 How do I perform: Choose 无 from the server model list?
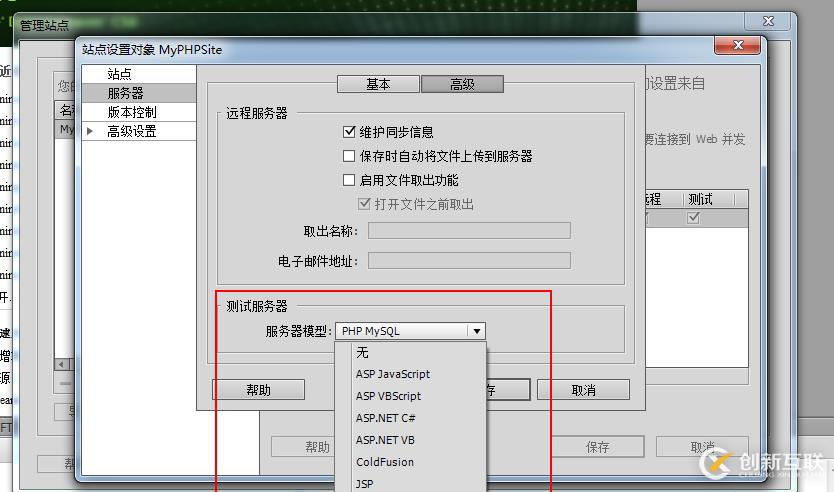pos(411,353)
